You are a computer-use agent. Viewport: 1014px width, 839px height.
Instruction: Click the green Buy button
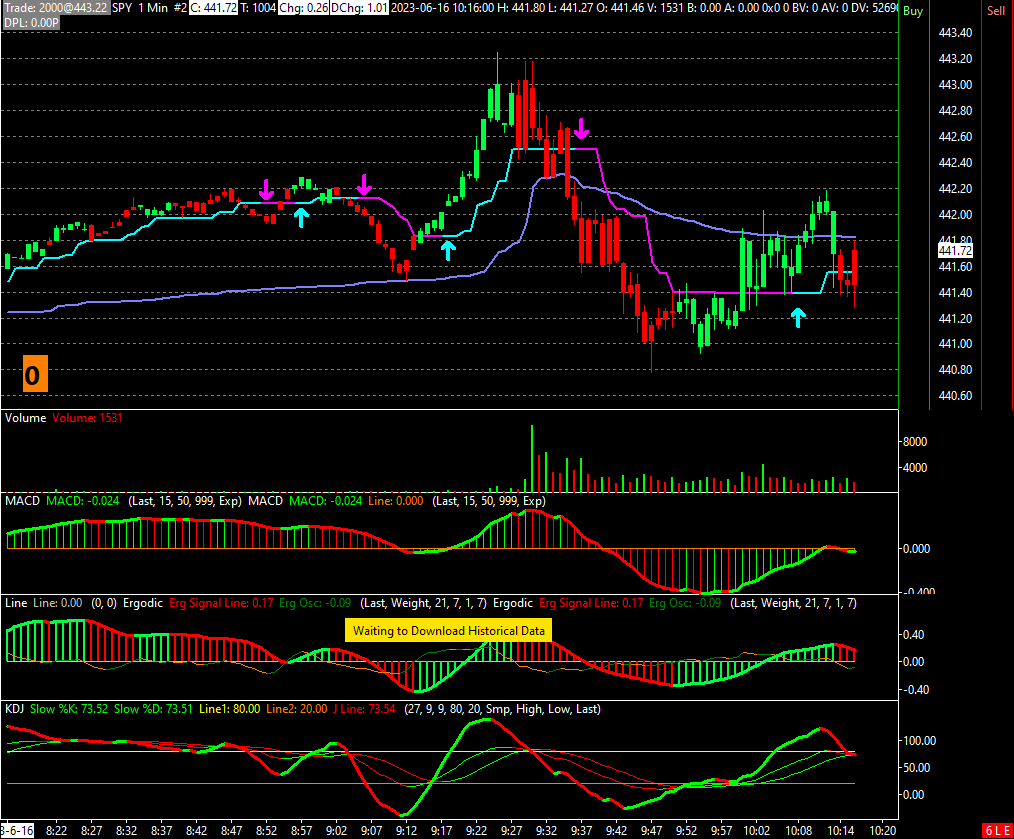pos(912,11)
